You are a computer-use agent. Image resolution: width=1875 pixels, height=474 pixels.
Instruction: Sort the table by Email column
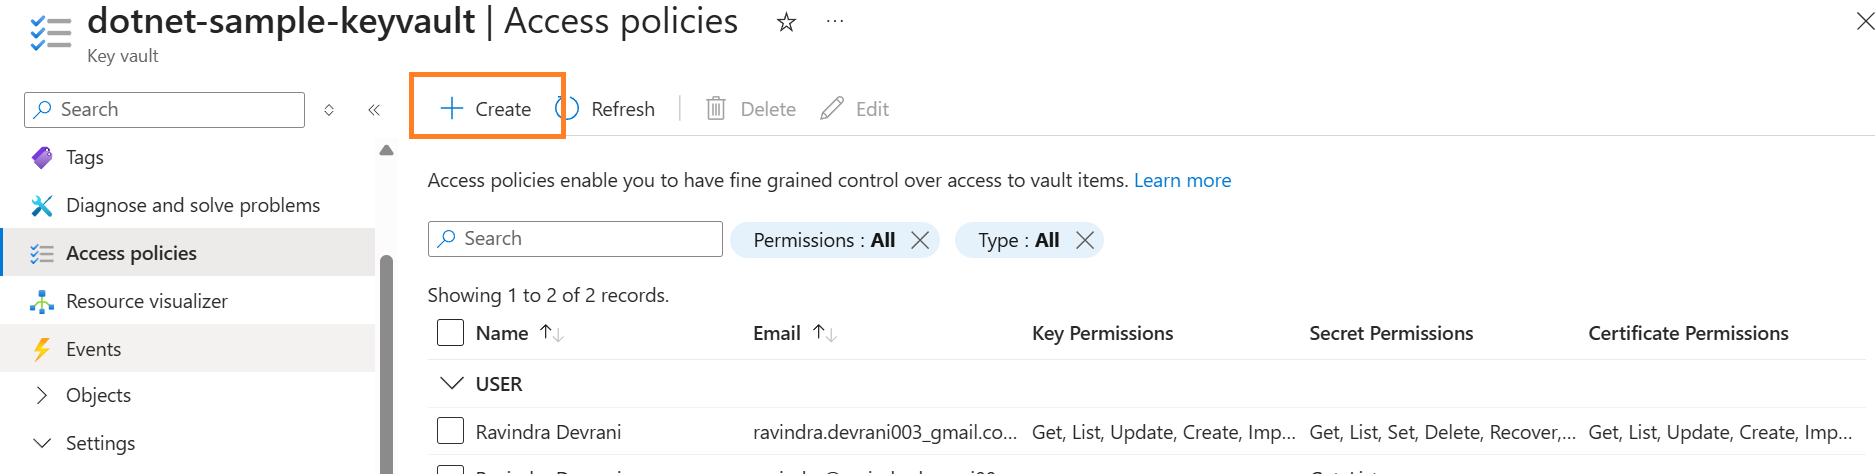point(824,333)
